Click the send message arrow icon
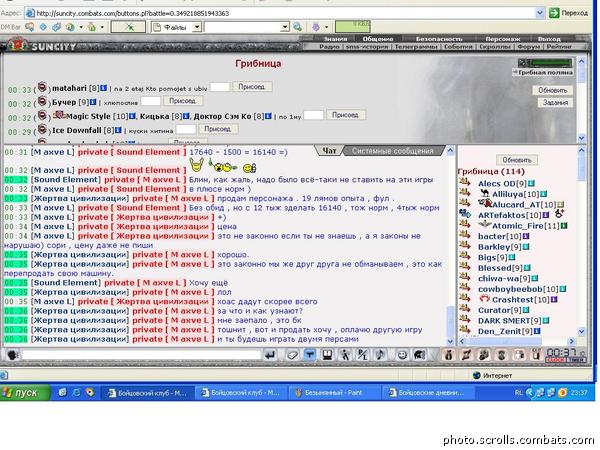This screenshot has width=600, height=450. [270, 355]
